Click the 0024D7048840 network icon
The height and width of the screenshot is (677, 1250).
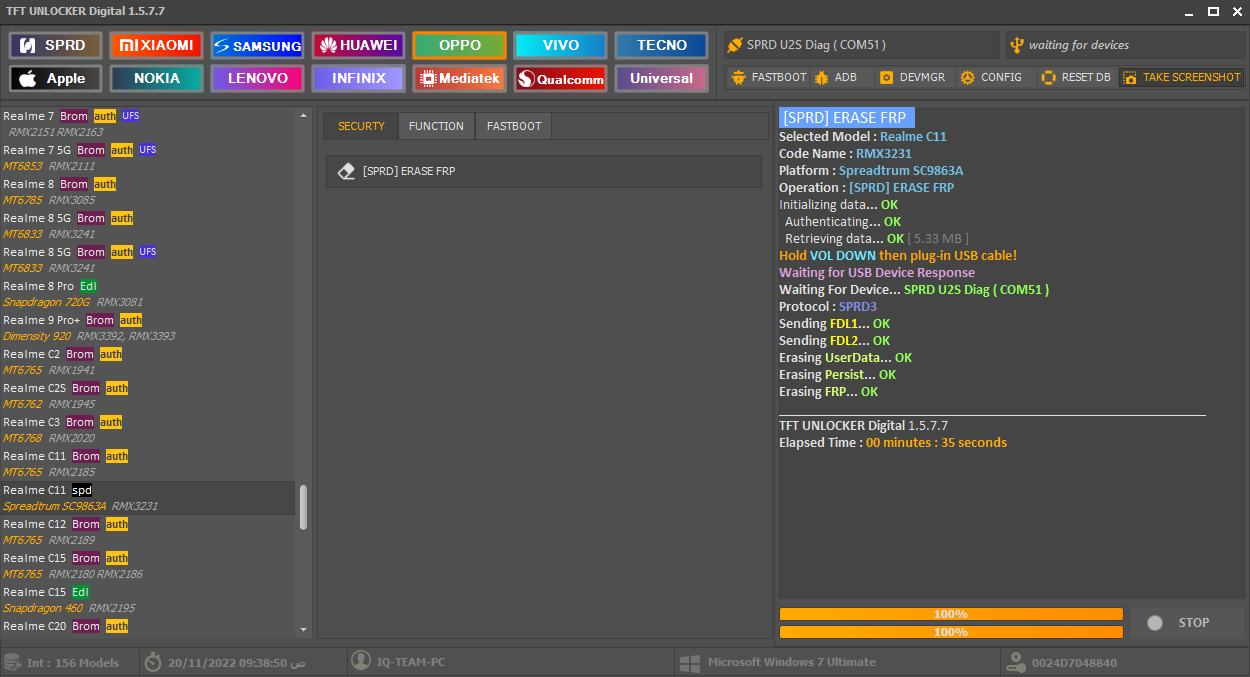click(1015, 662)
